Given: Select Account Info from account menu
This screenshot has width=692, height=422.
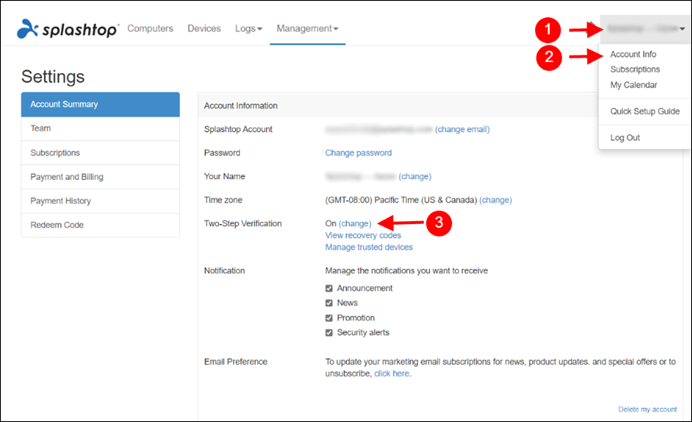Looking at the screenshot, I should point(633,54).
